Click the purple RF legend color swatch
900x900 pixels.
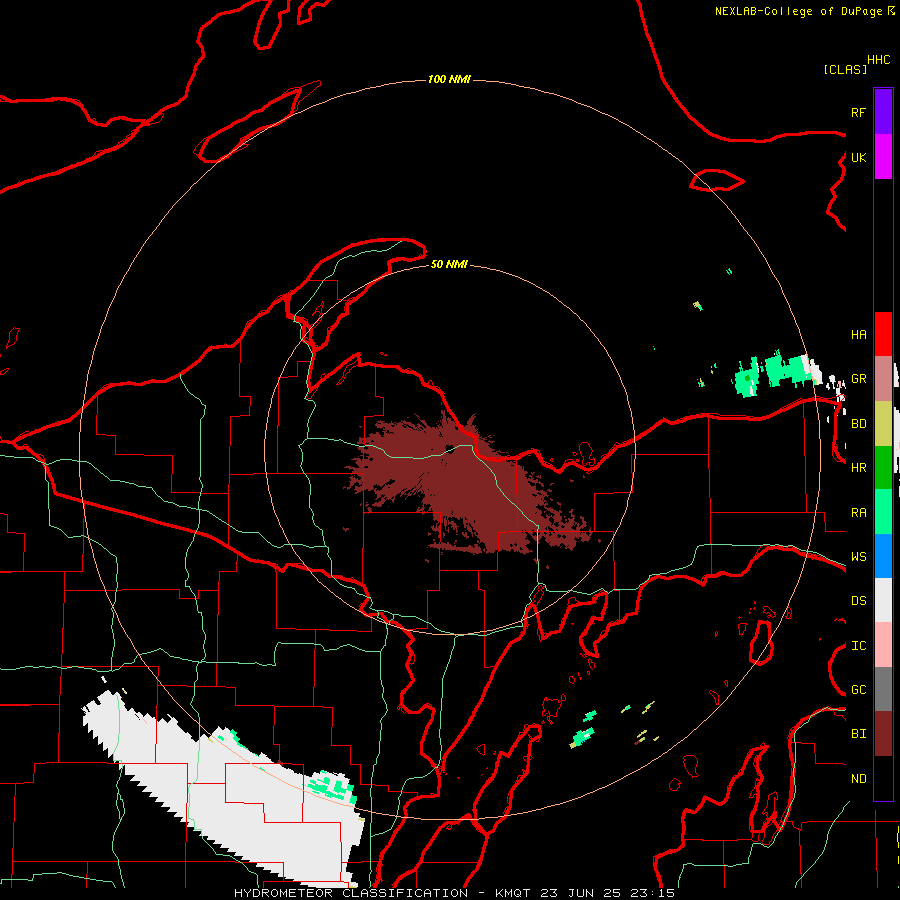(x=883, y=112)
